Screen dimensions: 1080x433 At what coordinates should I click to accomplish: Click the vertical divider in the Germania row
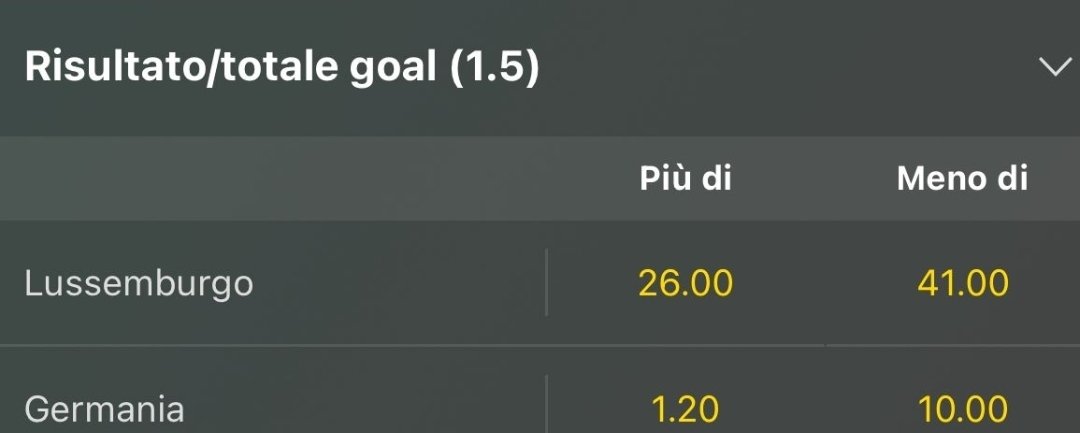[547, 405]
